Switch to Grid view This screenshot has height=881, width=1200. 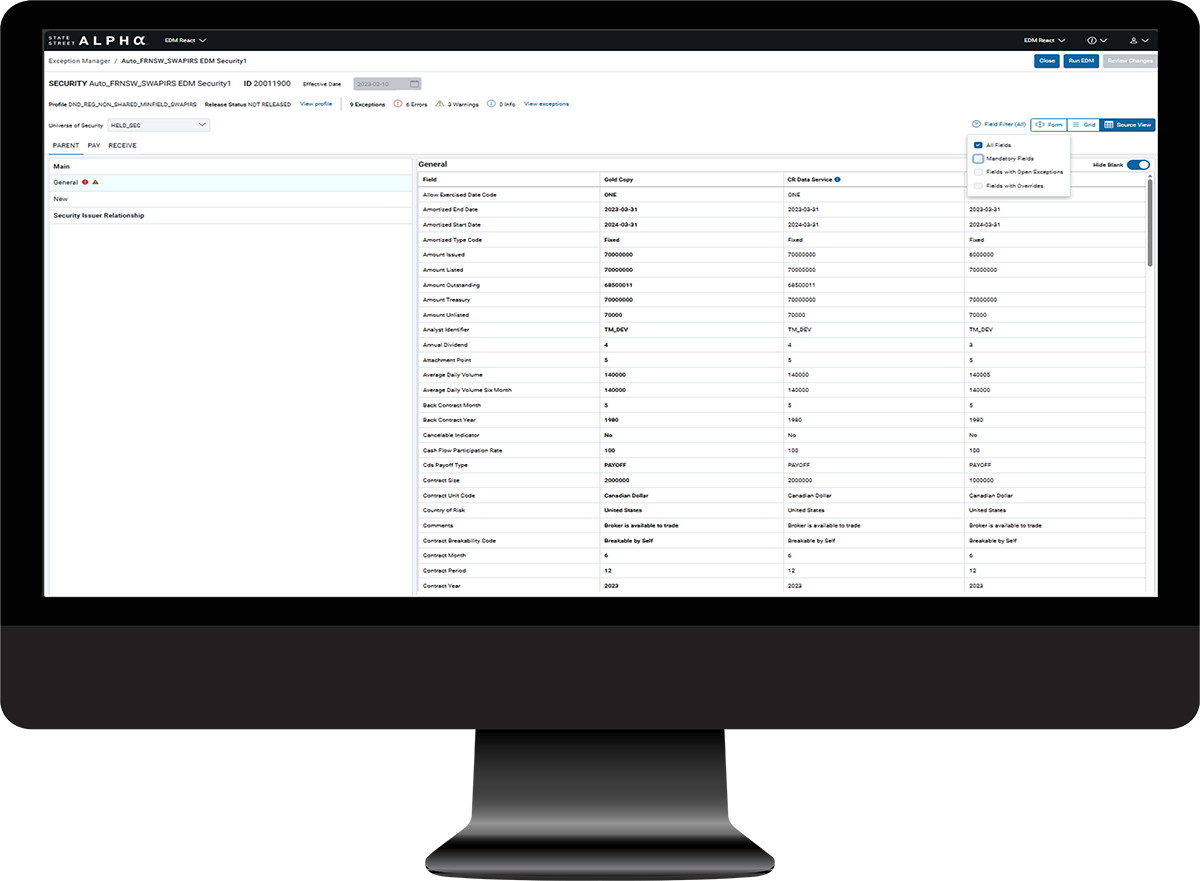coord(1084,125)
